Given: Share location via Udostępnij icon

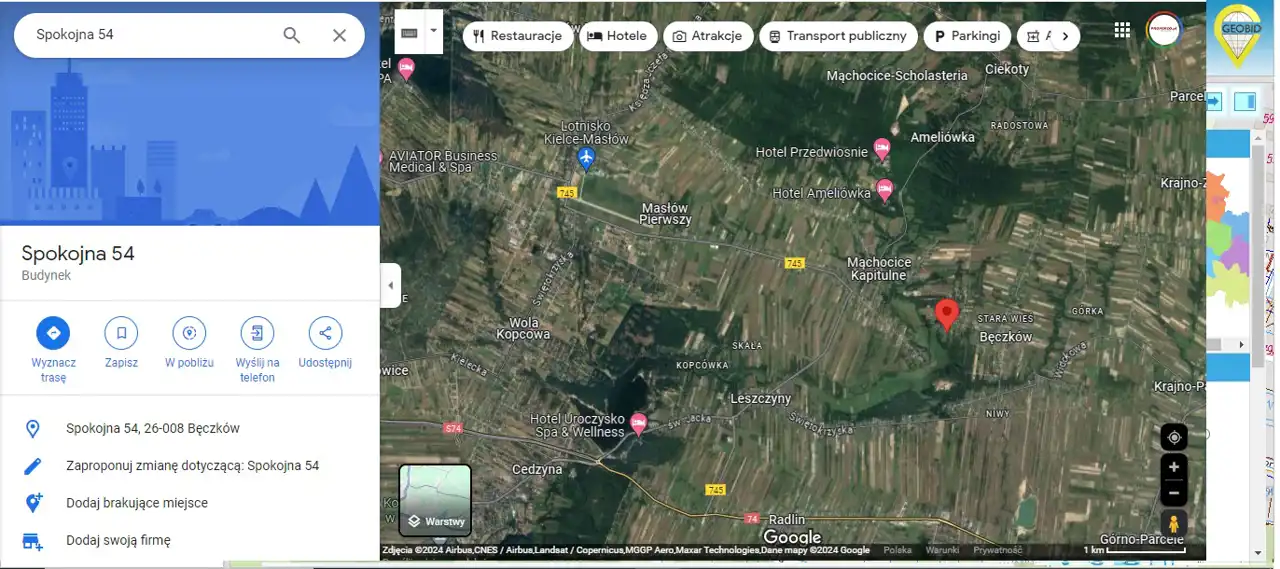Looking at the screenshot, I should coord(325,333).
